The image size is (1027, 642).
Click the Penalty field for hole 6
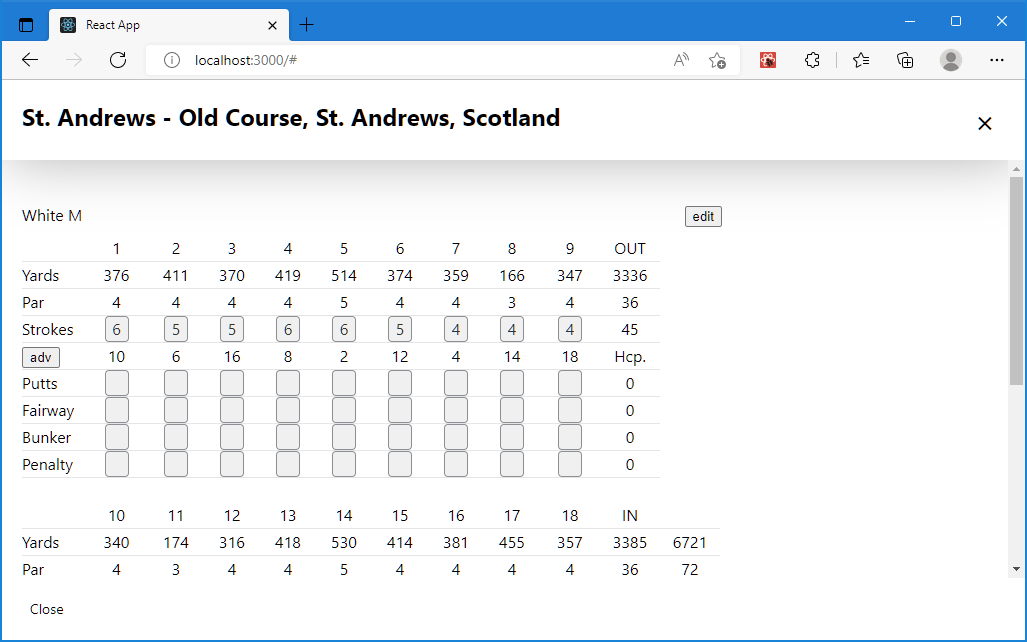click(400, 464)
